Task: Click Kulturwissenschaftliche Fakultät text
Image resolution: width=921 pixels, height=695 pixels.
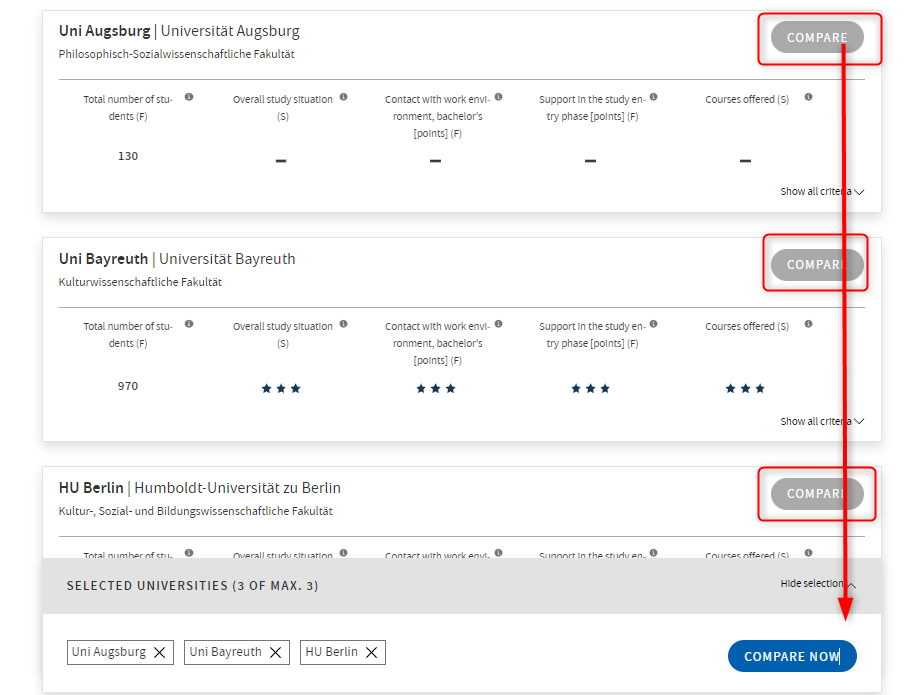Action: [x=140, y=282]
